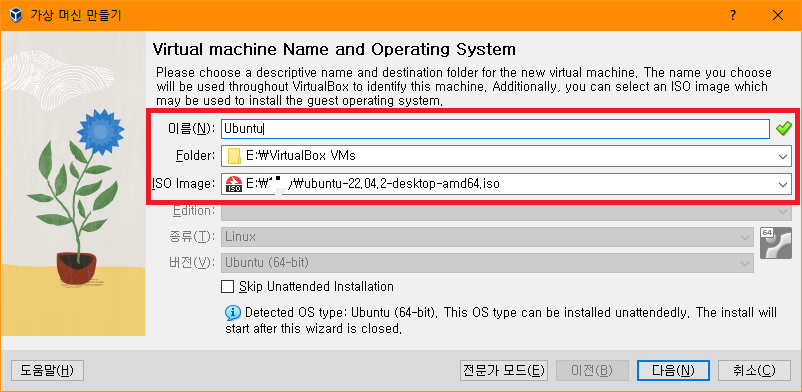Viewport: 802px width, 392px height.
Task: Click the question mark help button in title bar
Action: click(x=733, y=15)
